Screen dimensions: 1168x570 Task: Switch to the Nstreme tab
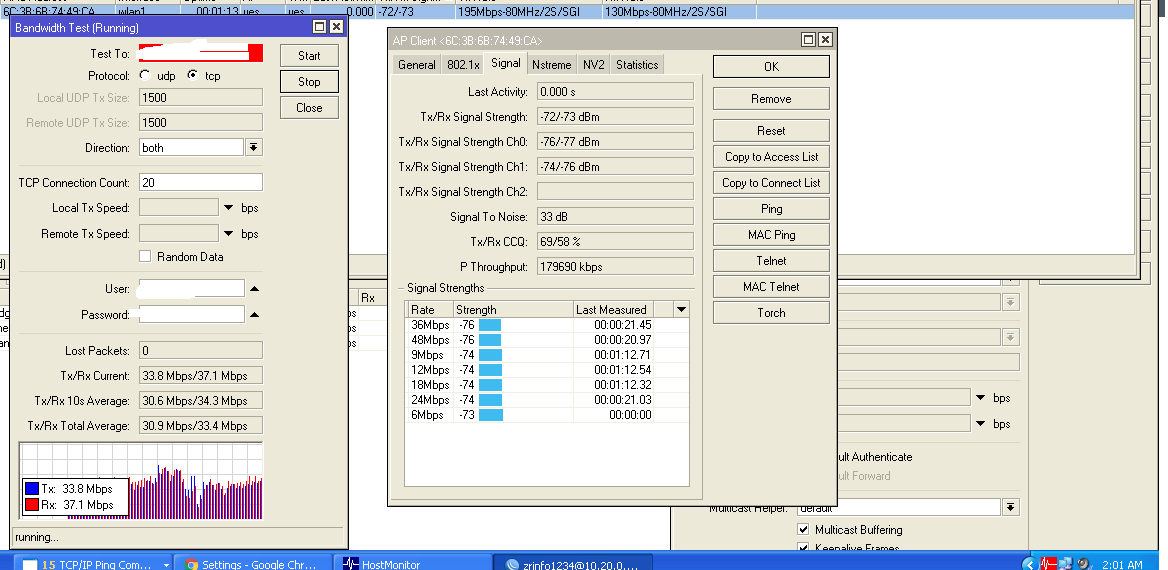[x=551, y=65]
